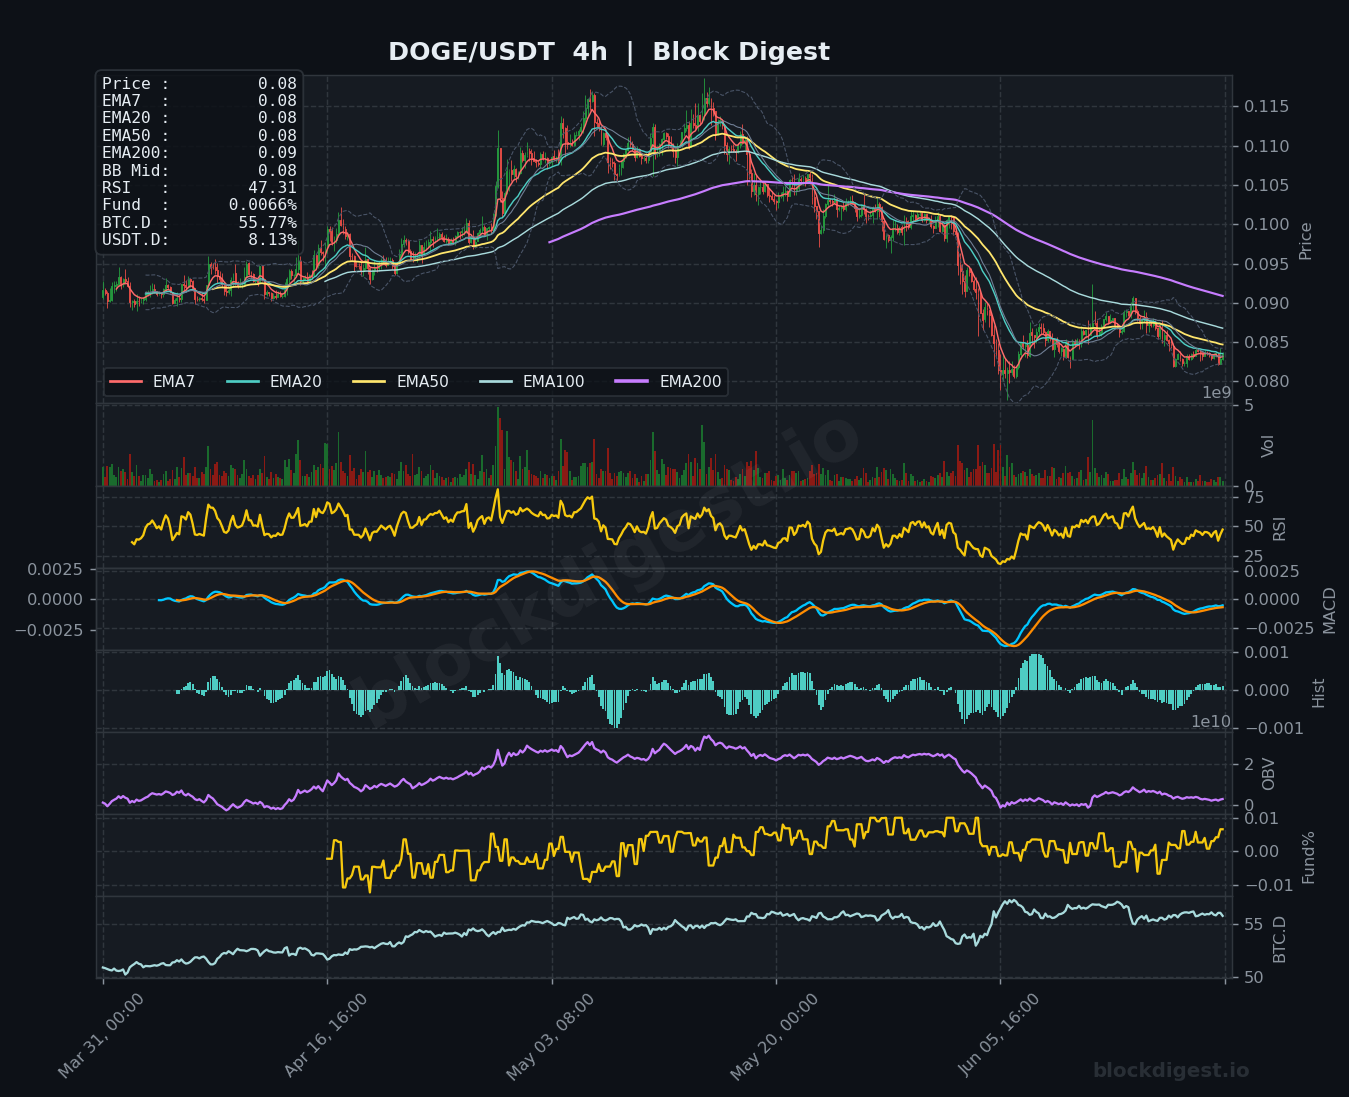Image resolution: width=1349 pixels, height=1097 pixels.
Task: Select the "Price : 0.08" row in the info box
Action: 199,84
